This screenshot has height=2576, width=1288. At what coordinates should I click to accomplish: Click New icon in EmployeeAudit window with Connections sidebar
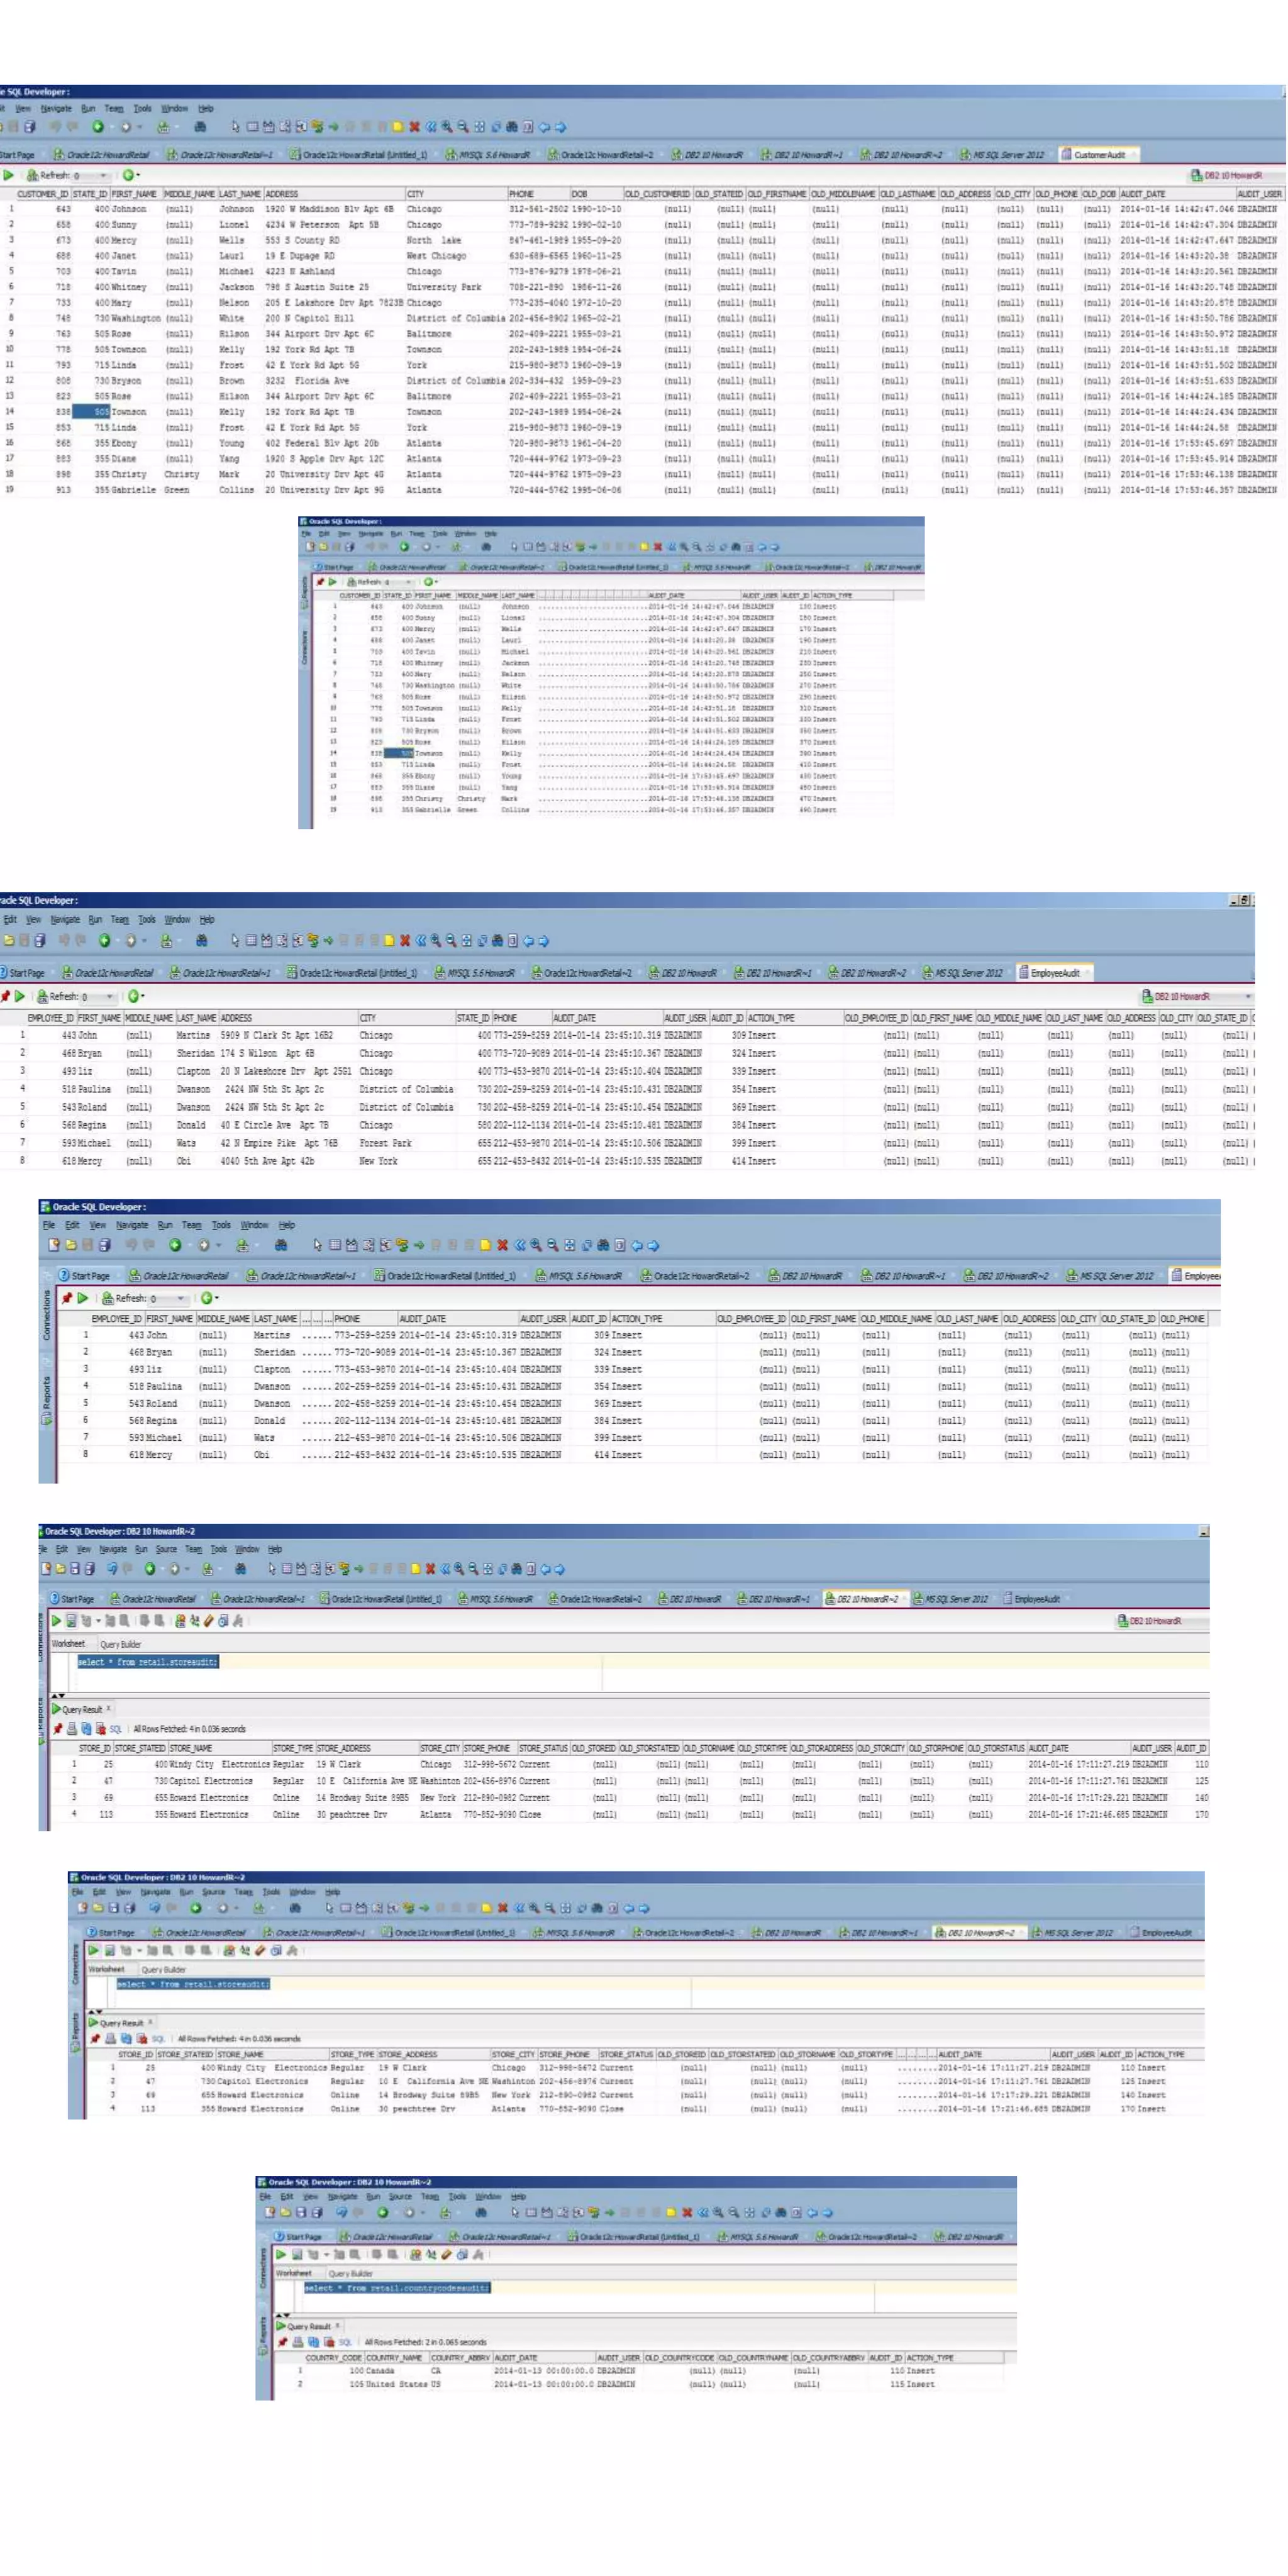coord(55,1246)
